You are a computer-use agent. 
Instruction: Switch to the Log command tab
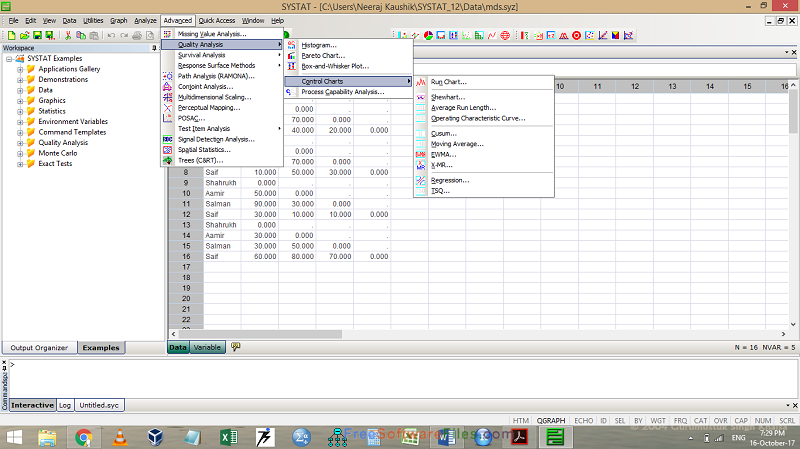pyautogui.click(x=65, y=405)
